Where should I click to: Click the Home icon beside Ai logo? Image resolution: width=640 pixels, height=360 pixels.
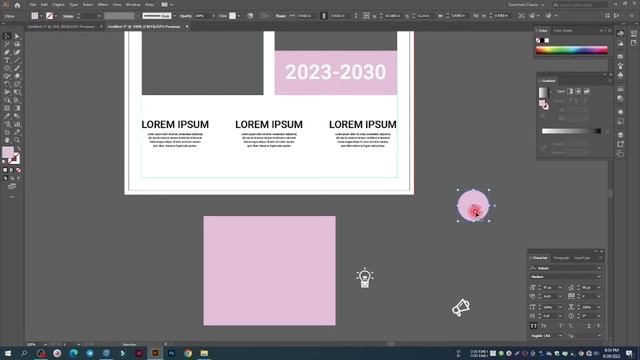pos(17,5)
